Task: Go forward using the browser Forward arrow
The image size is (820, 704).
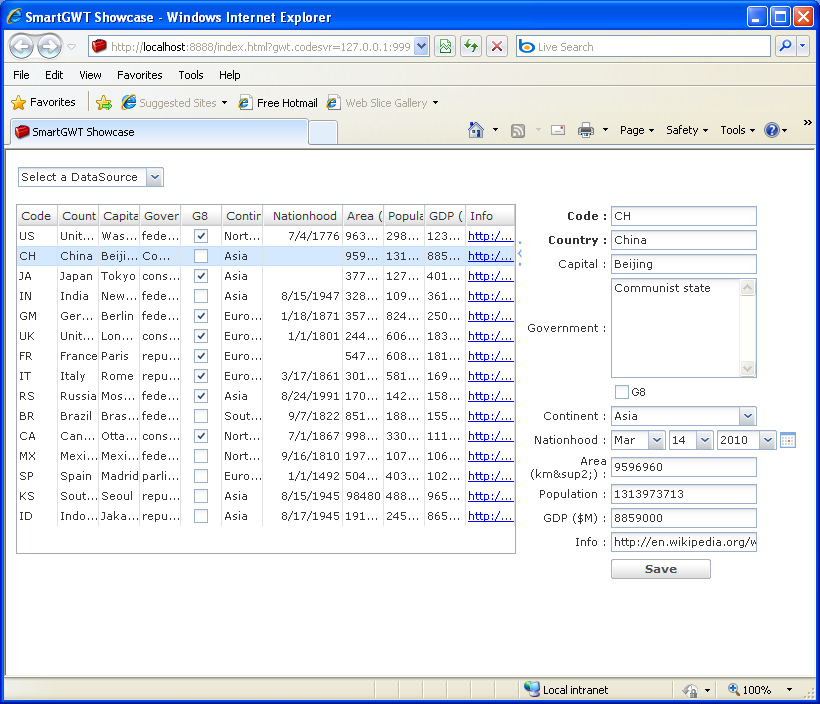Action: 50,47
